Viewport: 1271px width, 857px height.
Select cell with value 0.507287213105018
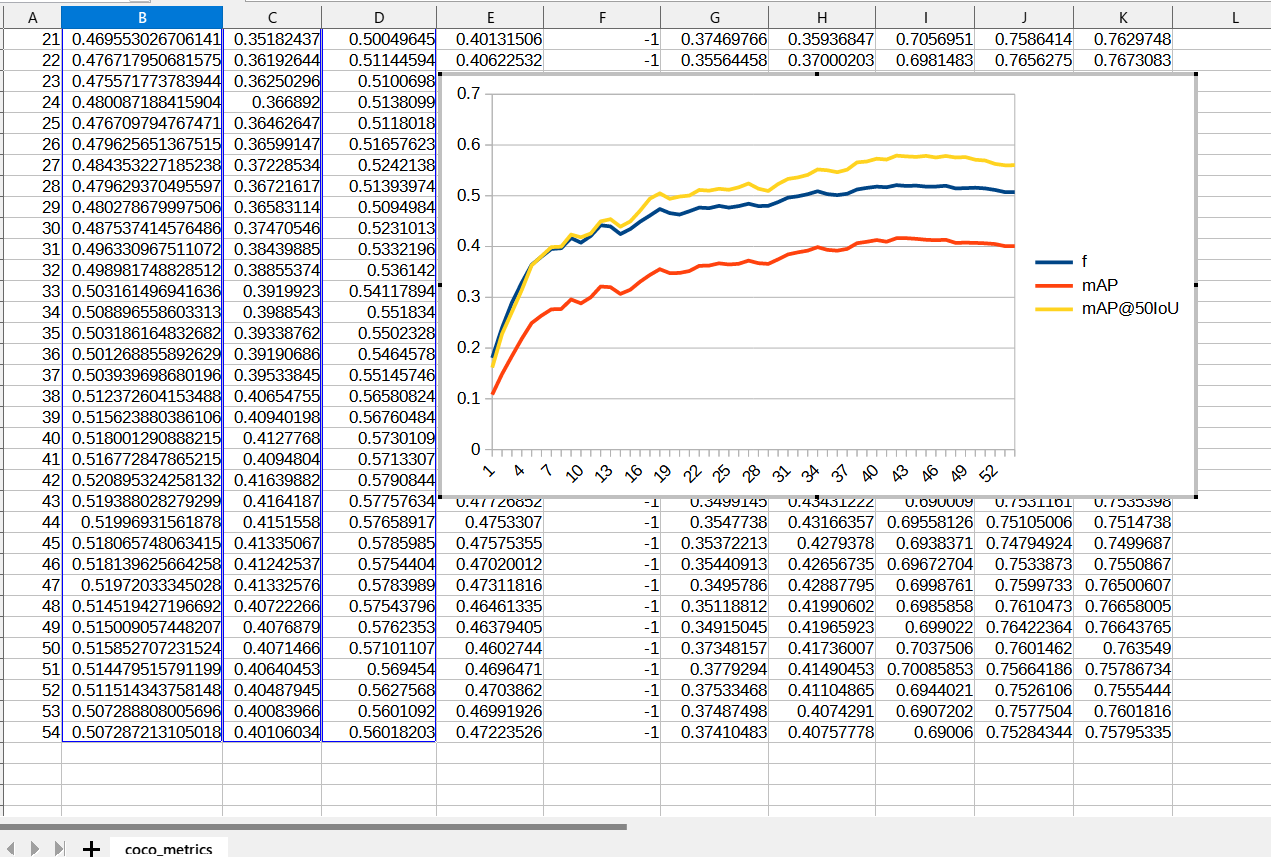pyautogui.click(x=142, y=731)
